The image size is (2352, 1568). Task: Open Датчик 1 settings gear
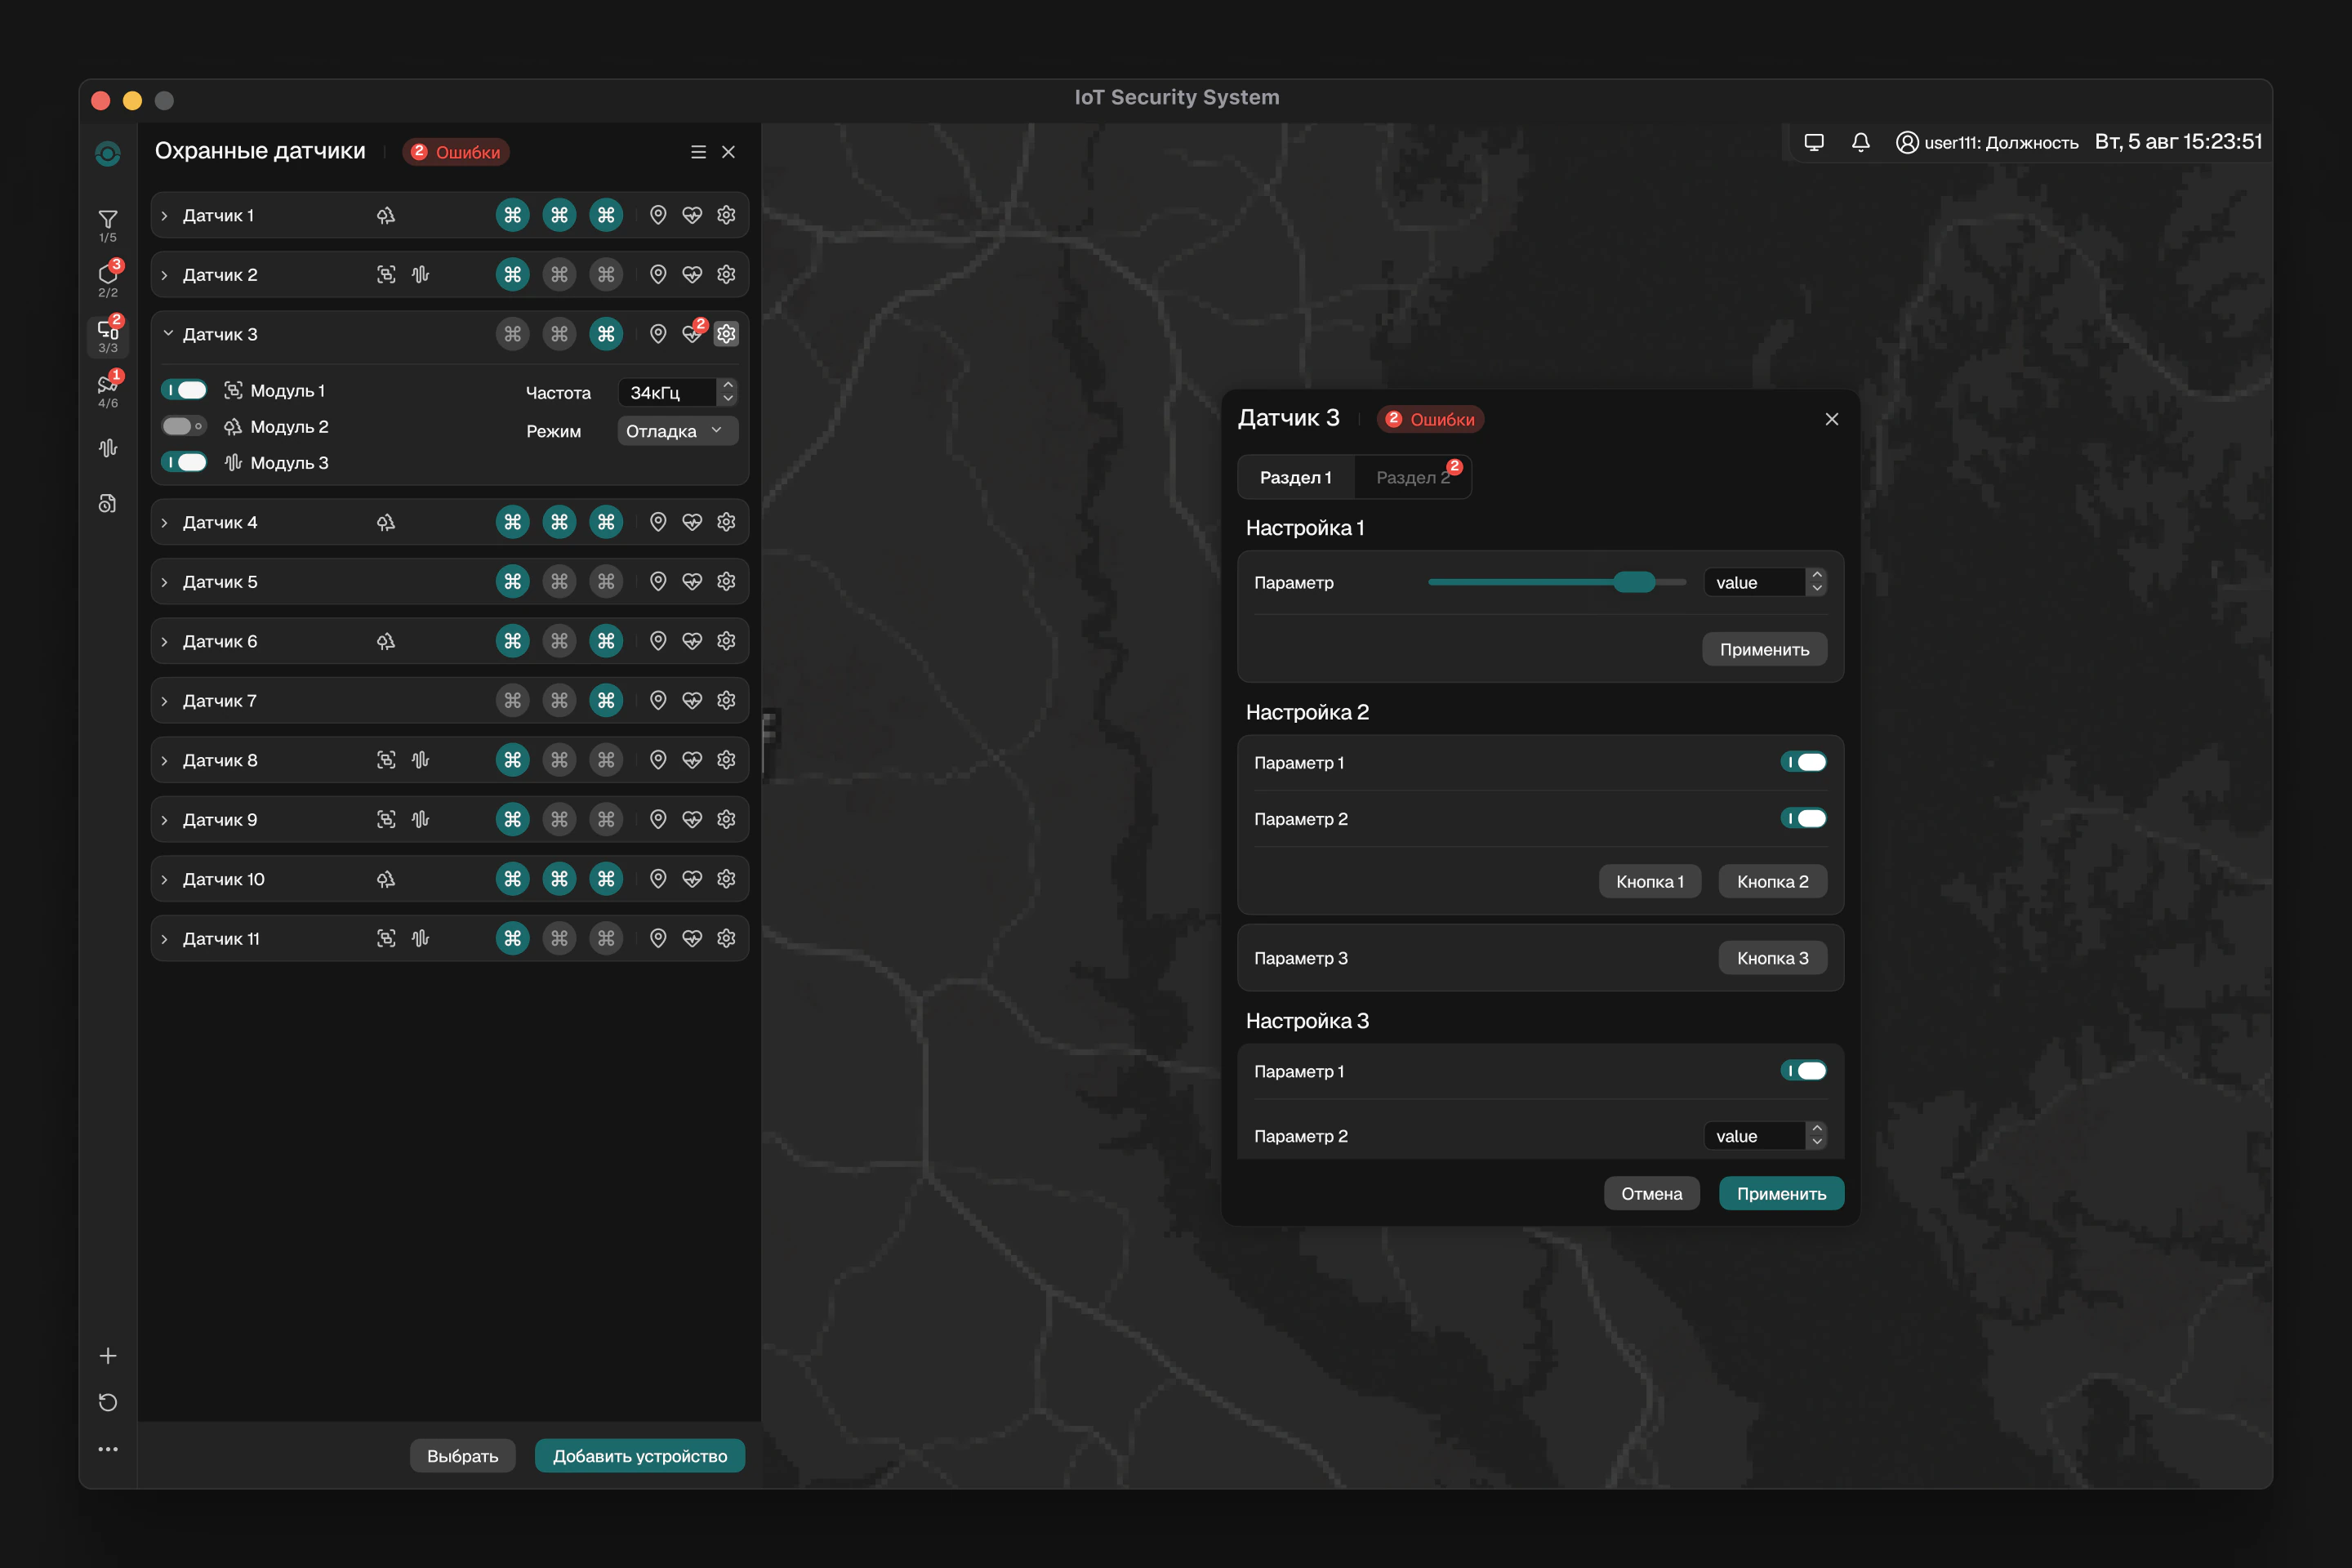[726, 215]
